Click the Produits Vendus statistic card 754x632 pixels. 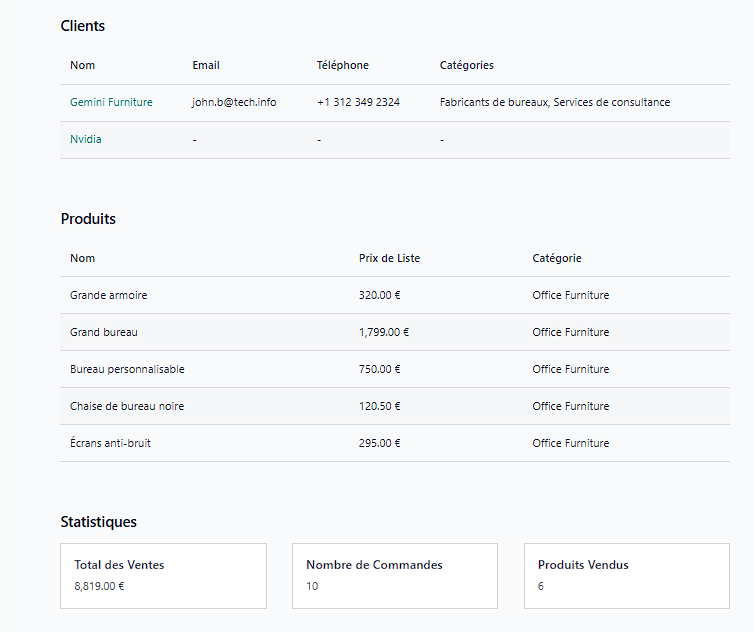626,575
